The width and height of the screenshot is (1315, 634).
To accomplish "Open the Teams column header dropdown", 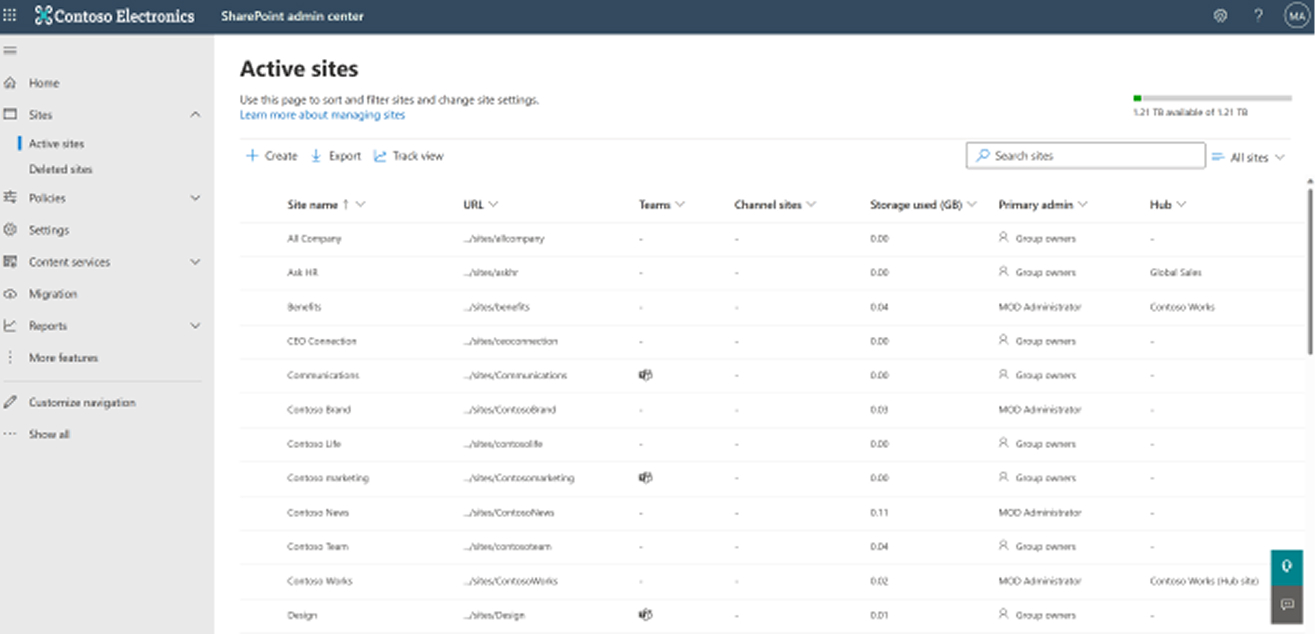I will tap(680, 205).
